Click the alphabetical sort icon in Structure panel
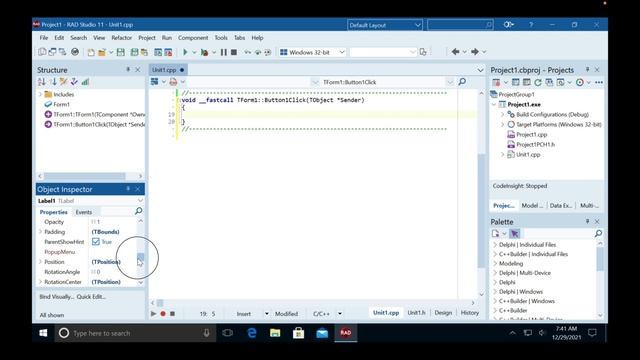This screenshot has height=360, width=640. tap(42, 82)
